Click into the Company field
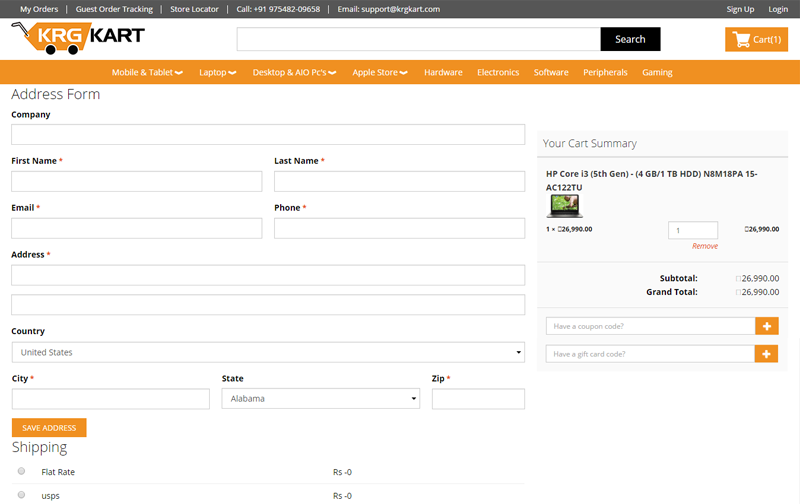The image size is (800, 504). coord(268,134)
